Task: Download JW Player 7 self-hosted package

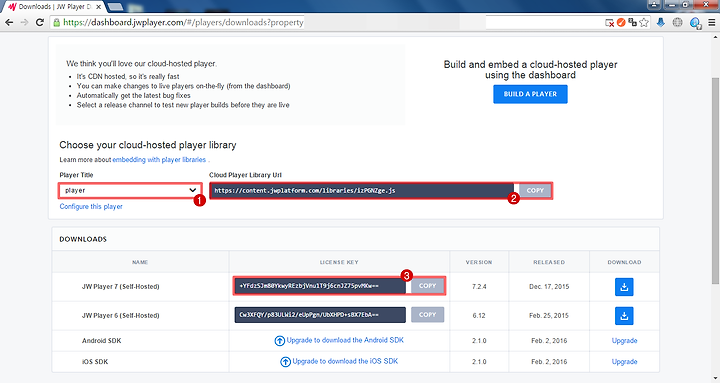Action: 624,287
